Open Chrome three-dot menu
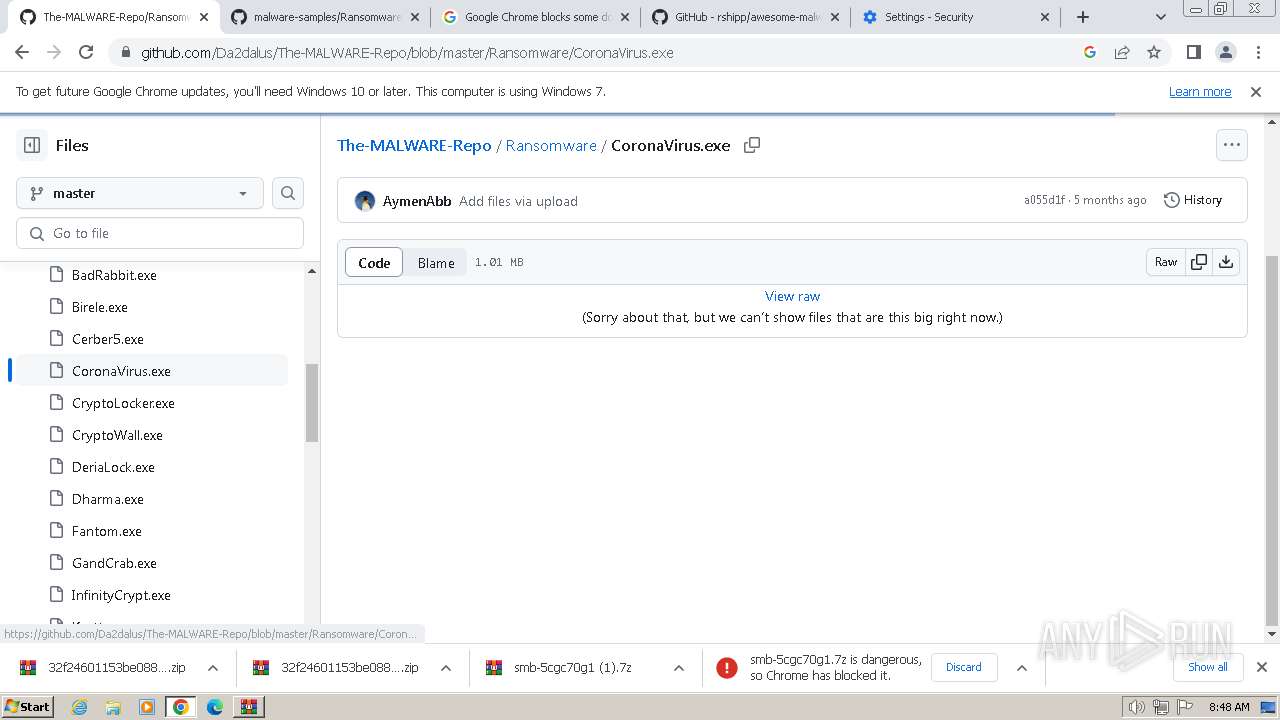The height and width of the screenshot is (720, 1280). coord(1257,52)
